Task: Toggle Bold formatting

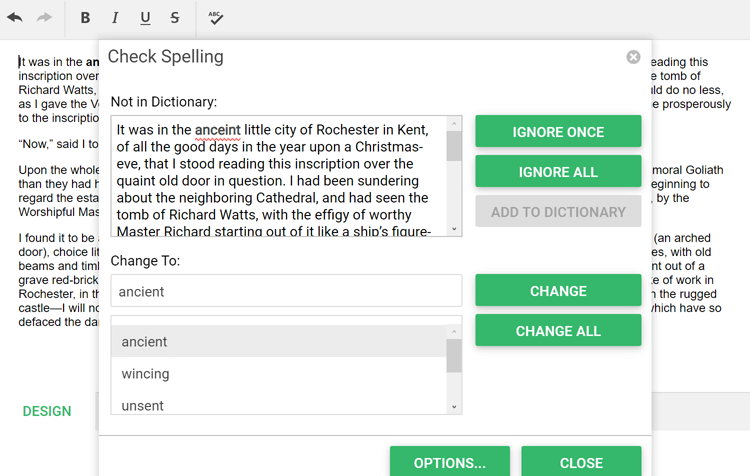Action: (85, 18)
